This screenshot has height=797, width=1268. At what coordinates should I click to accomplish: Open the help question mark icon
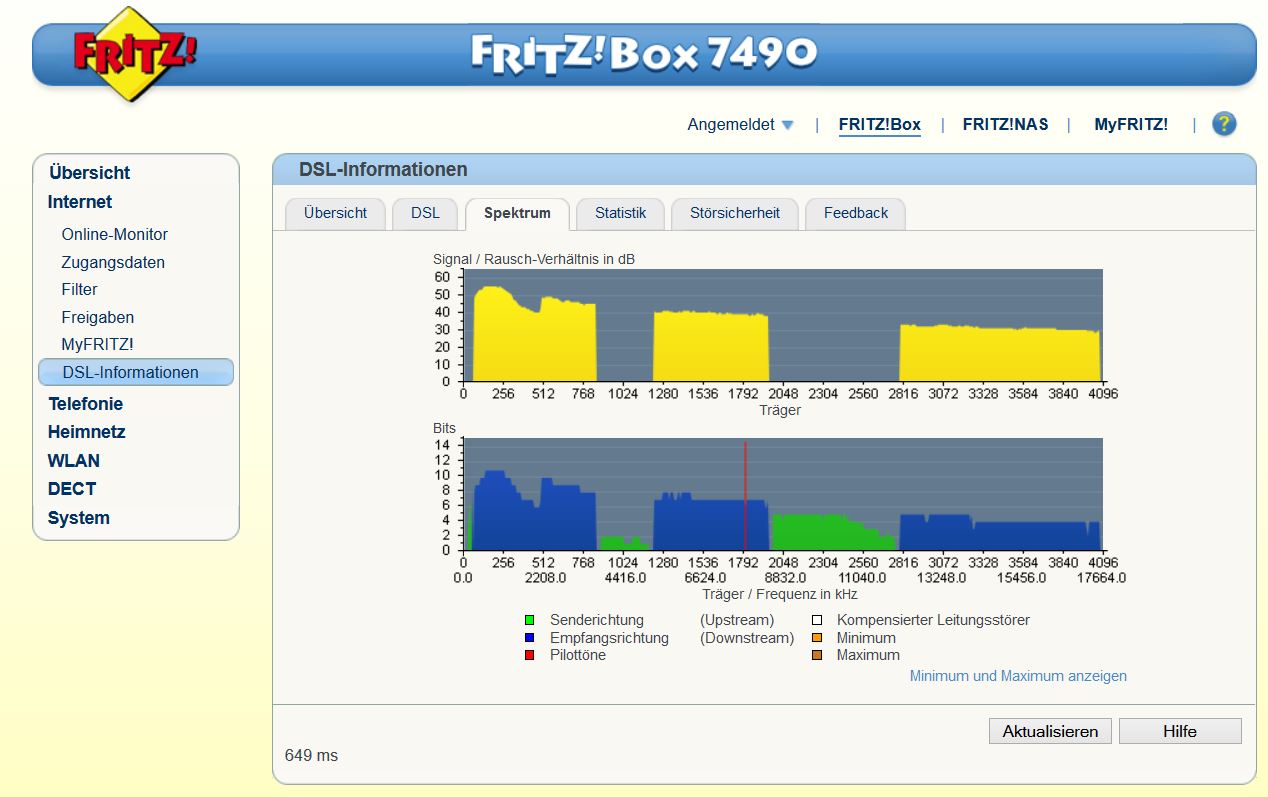[1224, 124]
